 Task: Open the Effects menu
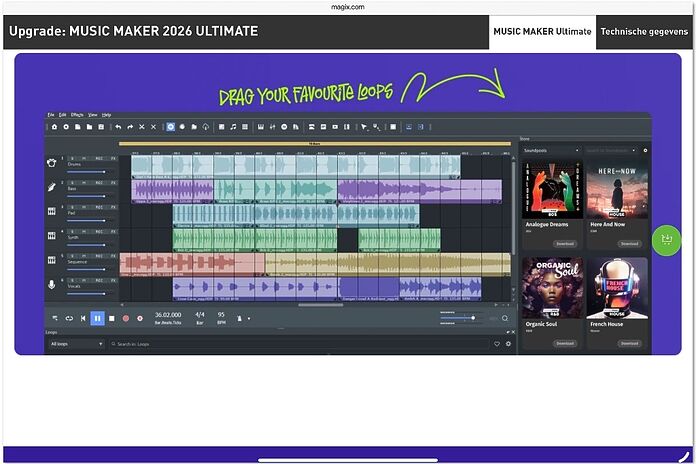(77, 115)
